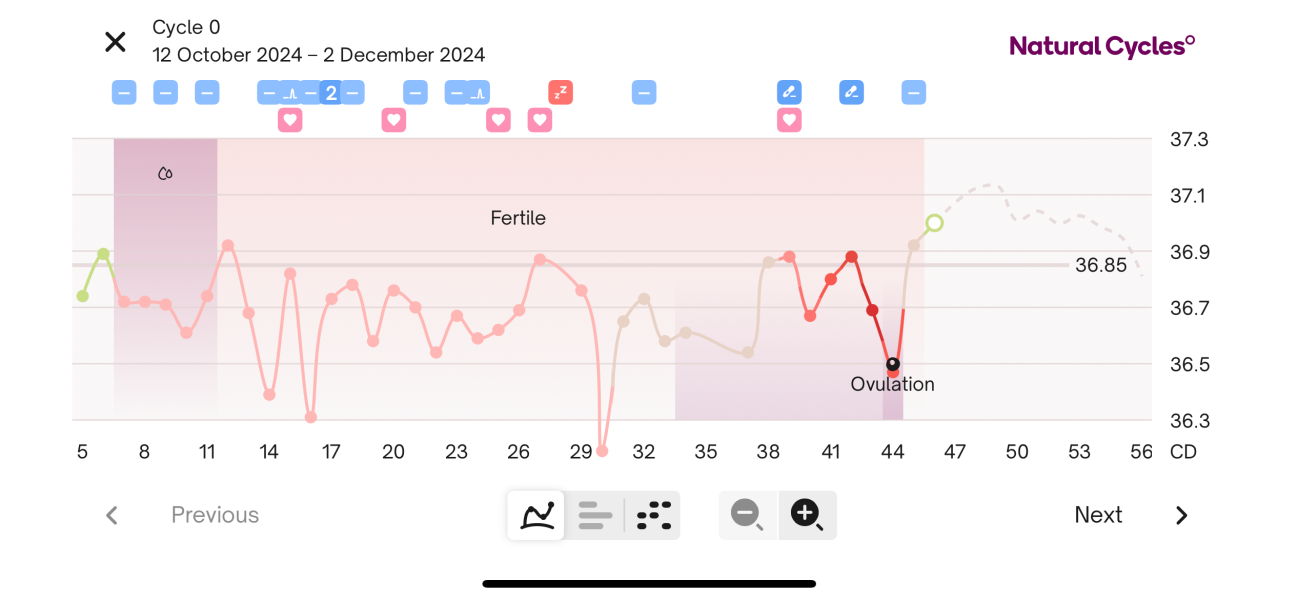Tap the 36.85 cover line label

(x=1100, y=265)
